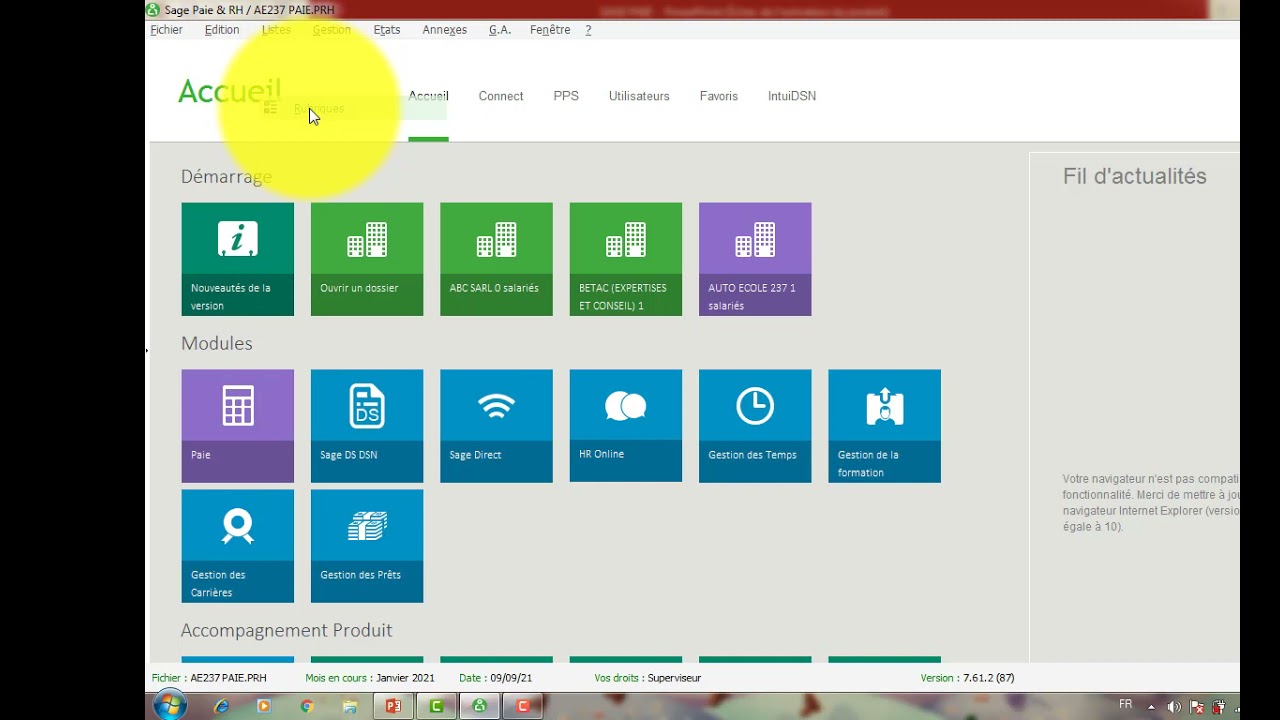
Task: Open the Action Center flag icon
Action: click(1195, 706)
